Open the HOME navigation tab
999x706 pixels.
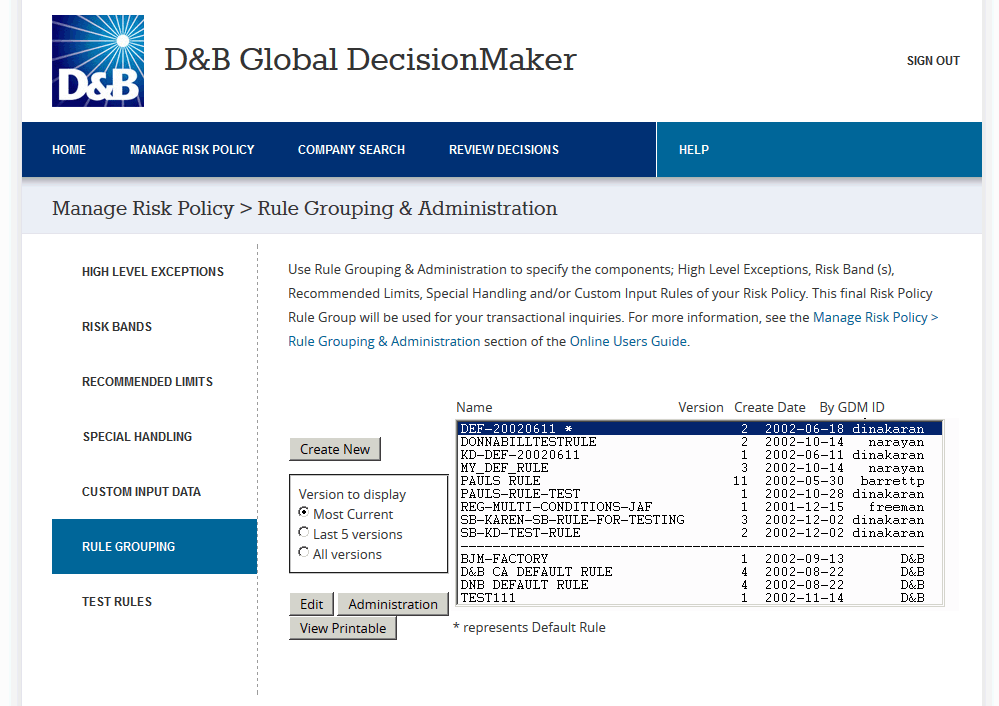pyautogui.click(x=68, y=149)
